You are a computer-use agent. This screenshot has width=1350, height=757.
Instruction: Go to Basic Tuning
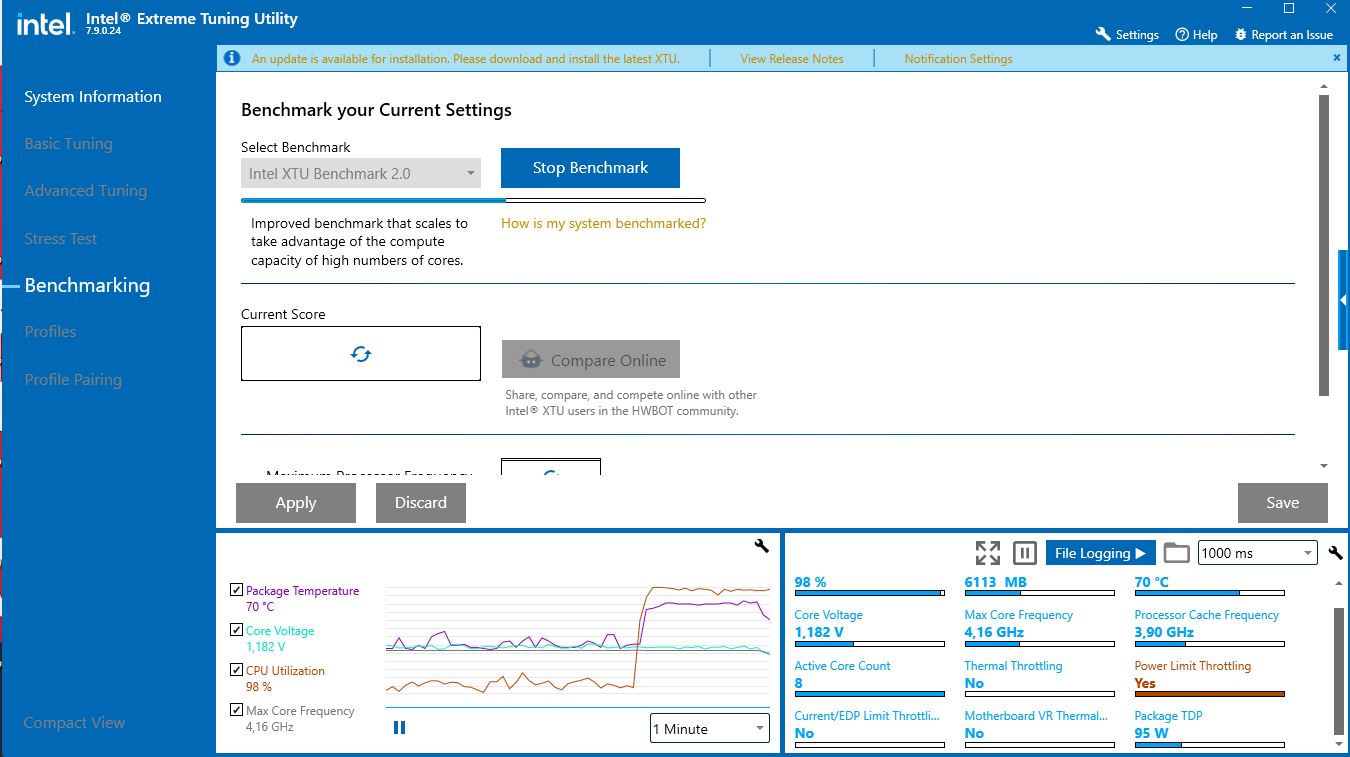pyautogui.click(x=69, y=144)
